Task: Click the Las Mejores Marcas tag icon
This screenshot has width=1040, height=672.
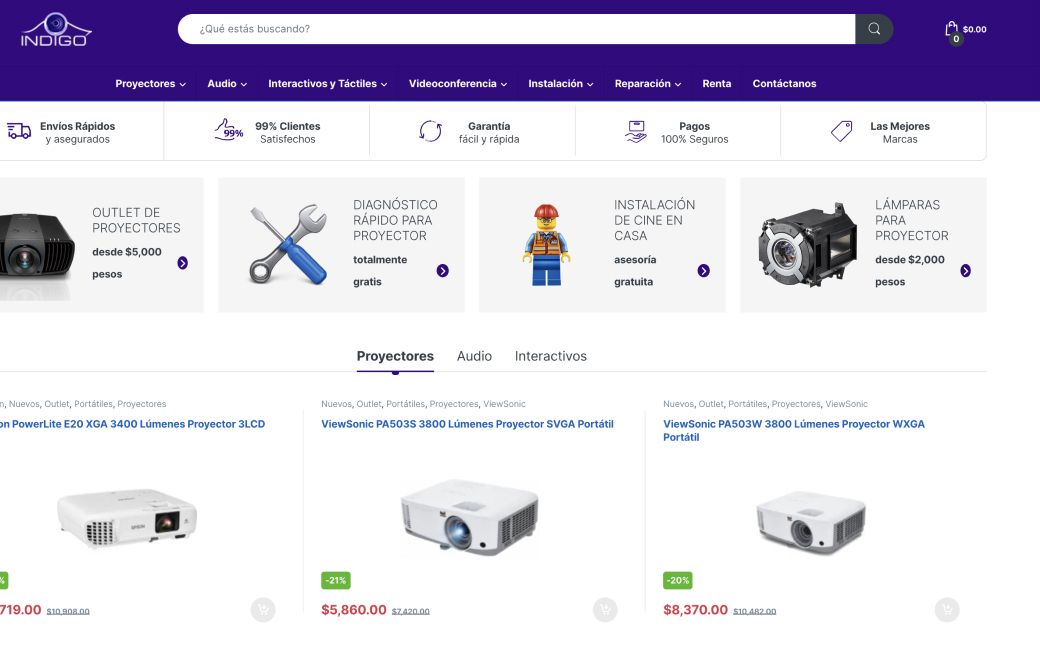Action: click(x=842, y=131)
